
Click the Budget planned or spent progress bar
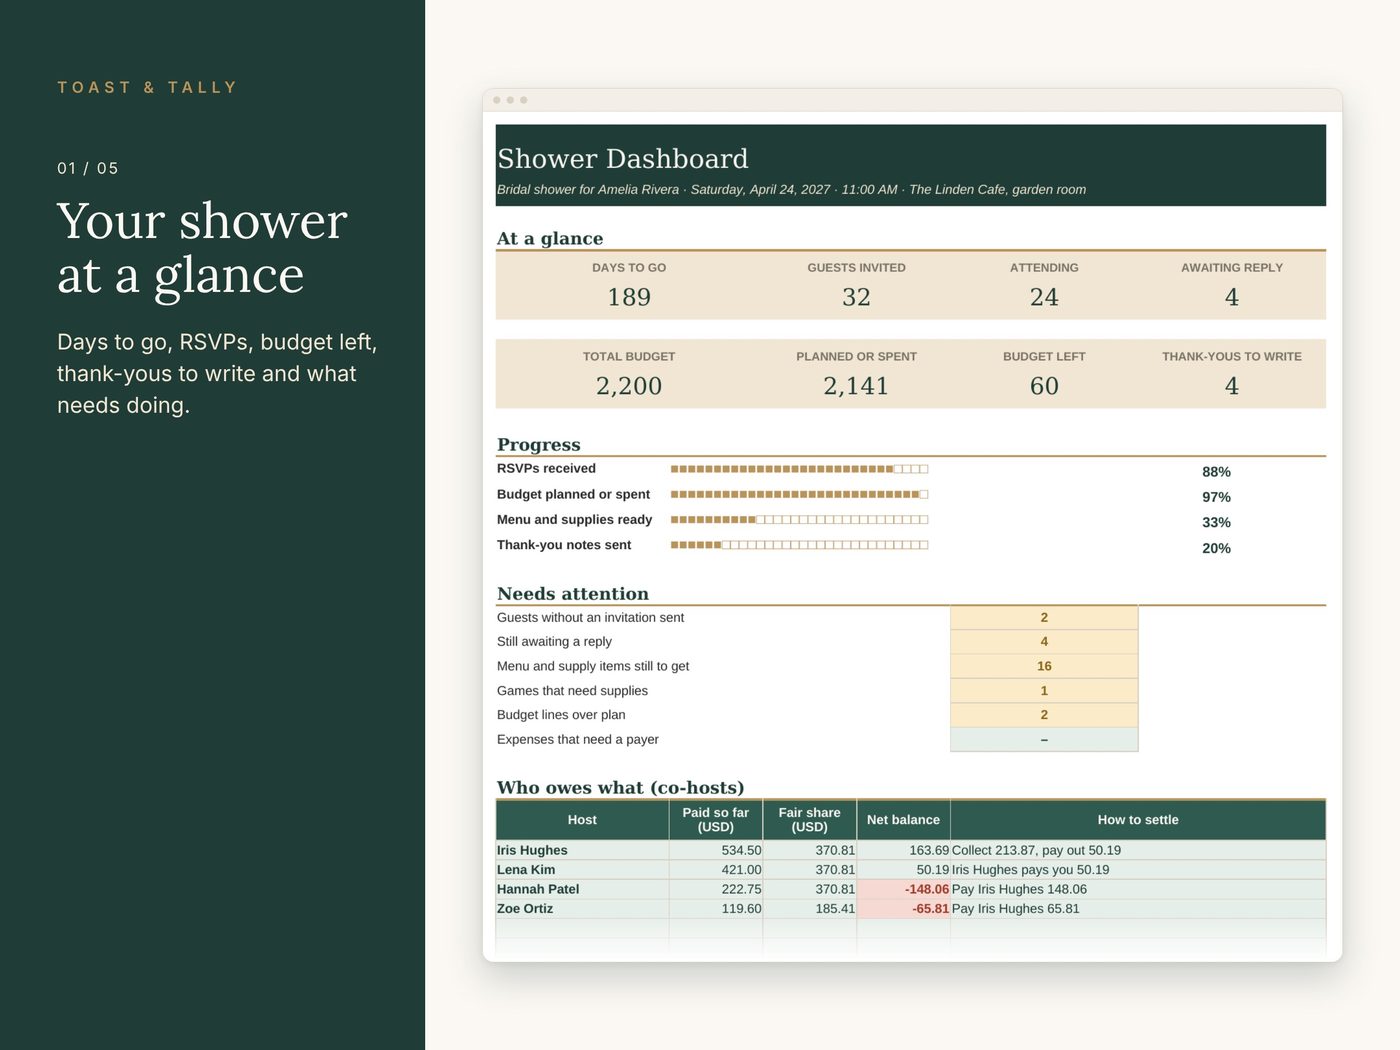(799, 494)
